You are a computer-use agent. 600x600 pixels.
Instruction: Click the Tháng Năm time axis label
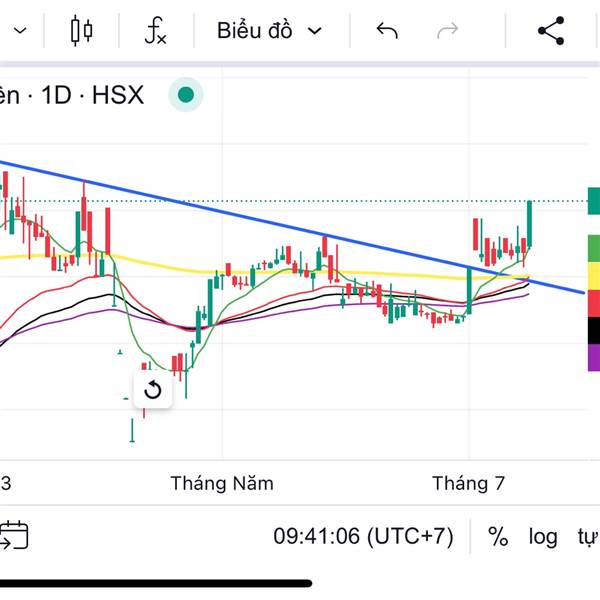tap(222, 483)
